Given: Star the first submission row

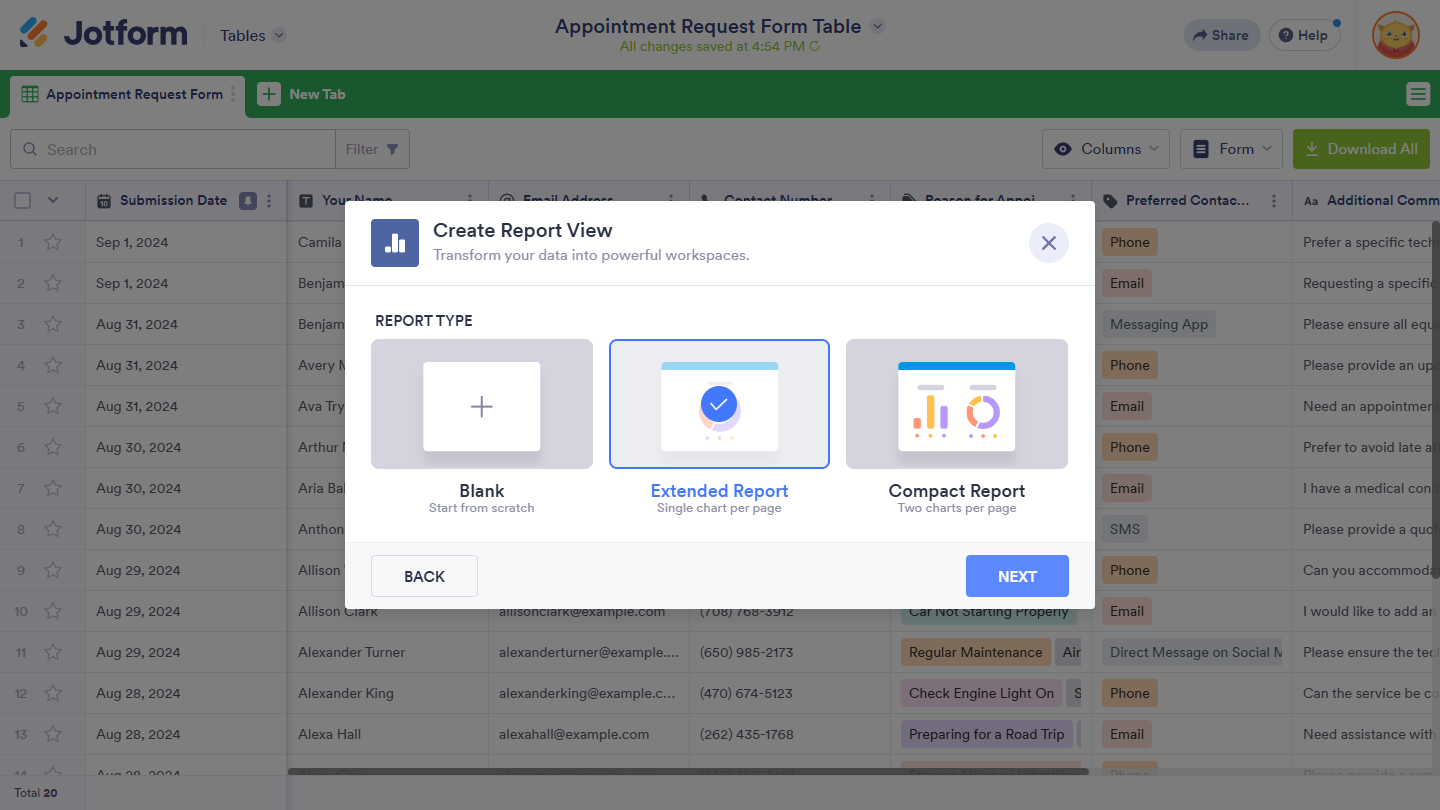Looking at the screenshot, I should (53, 241).
